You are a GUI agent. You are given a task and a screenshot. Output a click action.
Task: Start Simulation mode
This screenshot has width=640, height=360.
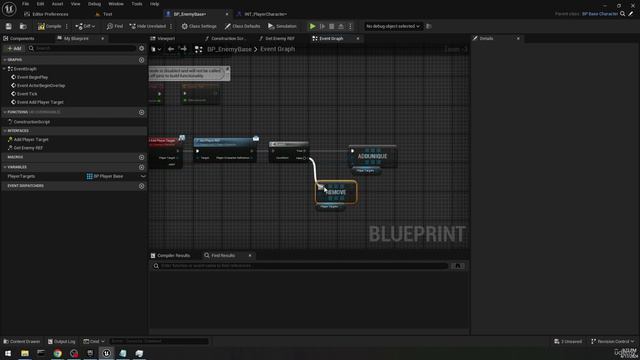click(282, 26)
